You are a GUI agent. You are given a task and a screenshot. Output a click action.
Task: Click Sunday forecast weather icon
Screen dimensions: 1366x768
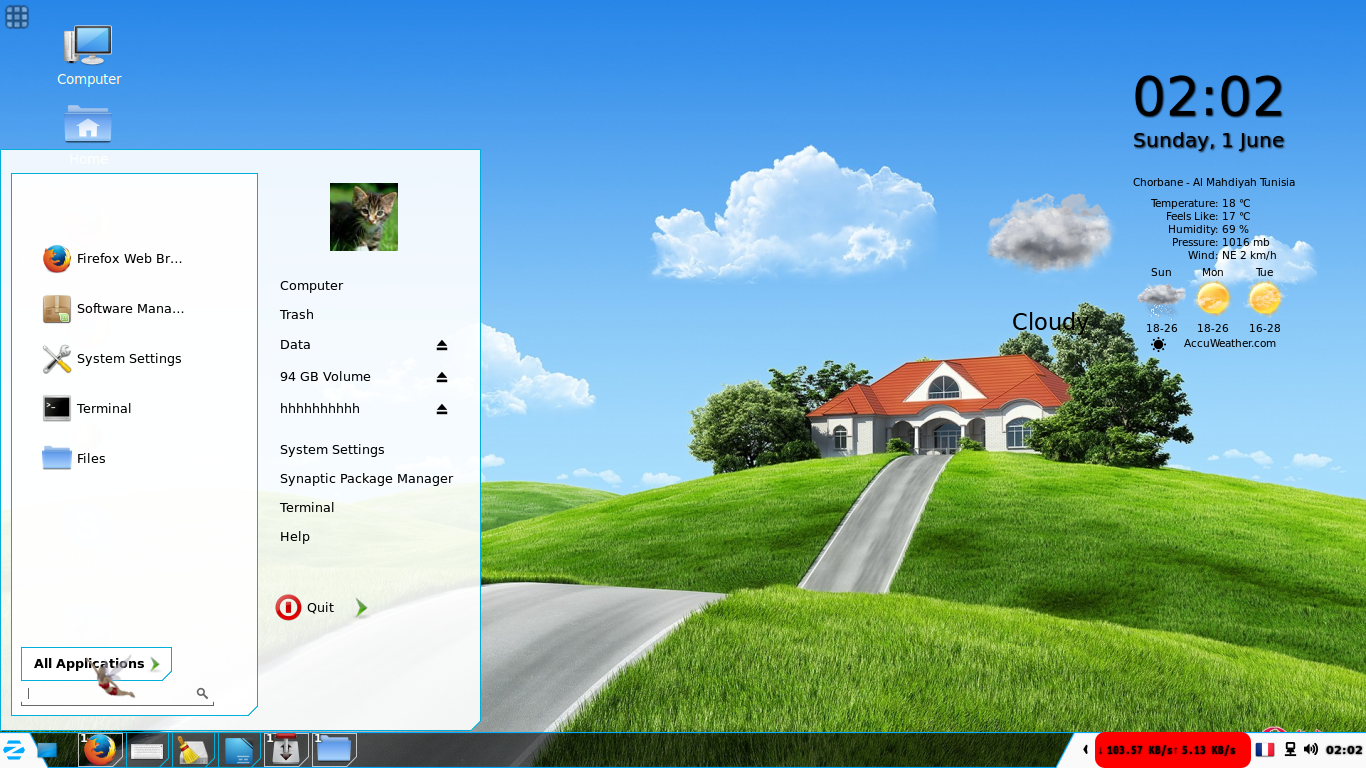pyautogui.click(x=1161, y=299)
